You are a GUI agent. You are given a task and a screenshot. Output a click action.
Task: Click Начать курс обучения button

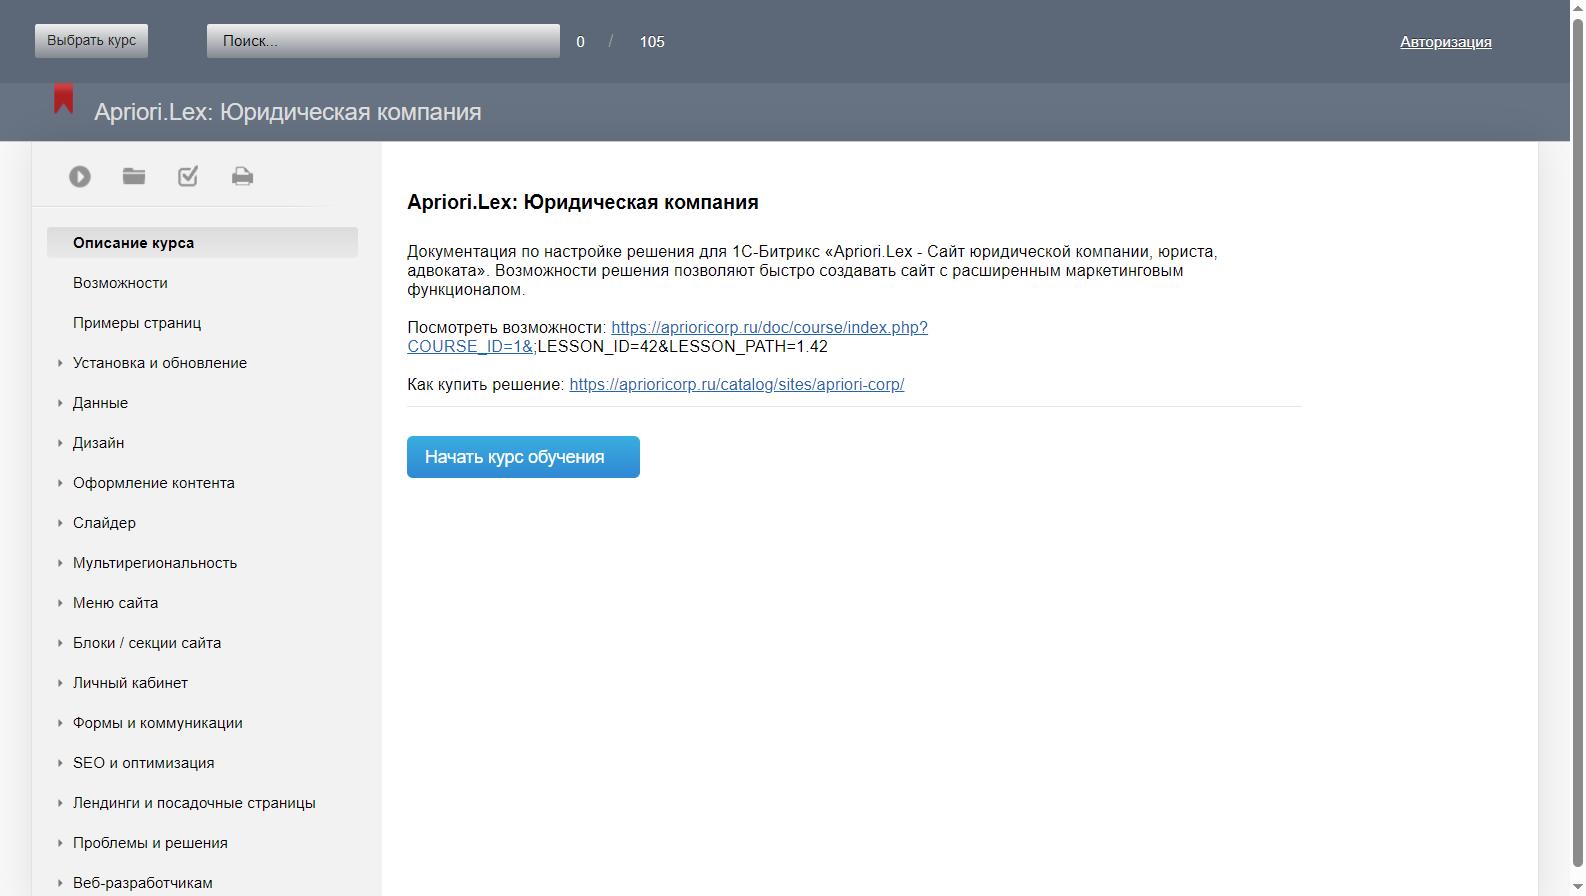[x=523, y=457]
